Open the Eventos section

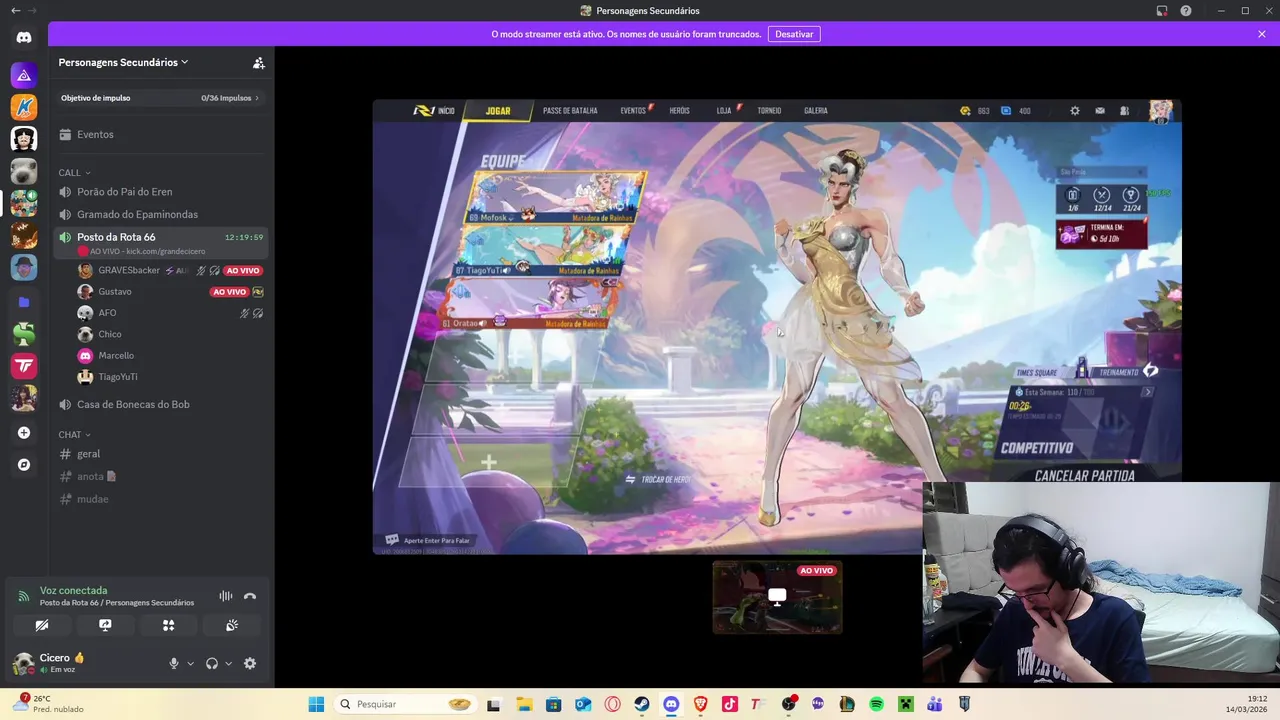161,134
